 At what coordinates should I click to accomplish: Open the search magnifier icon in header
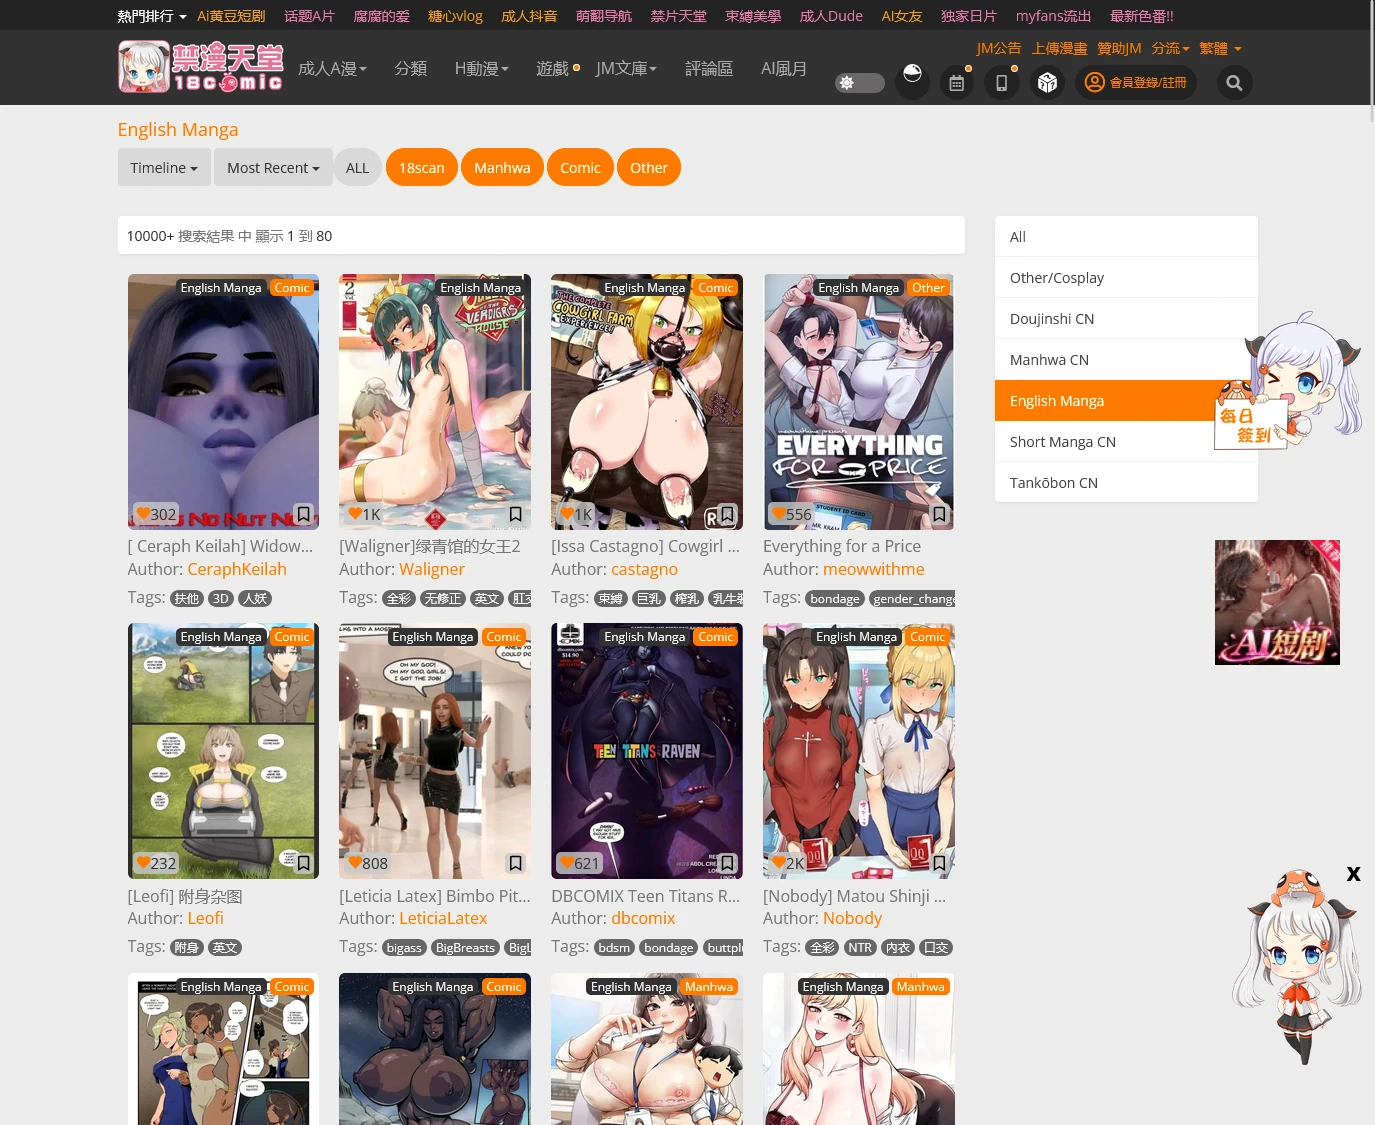click(1234, 83)
